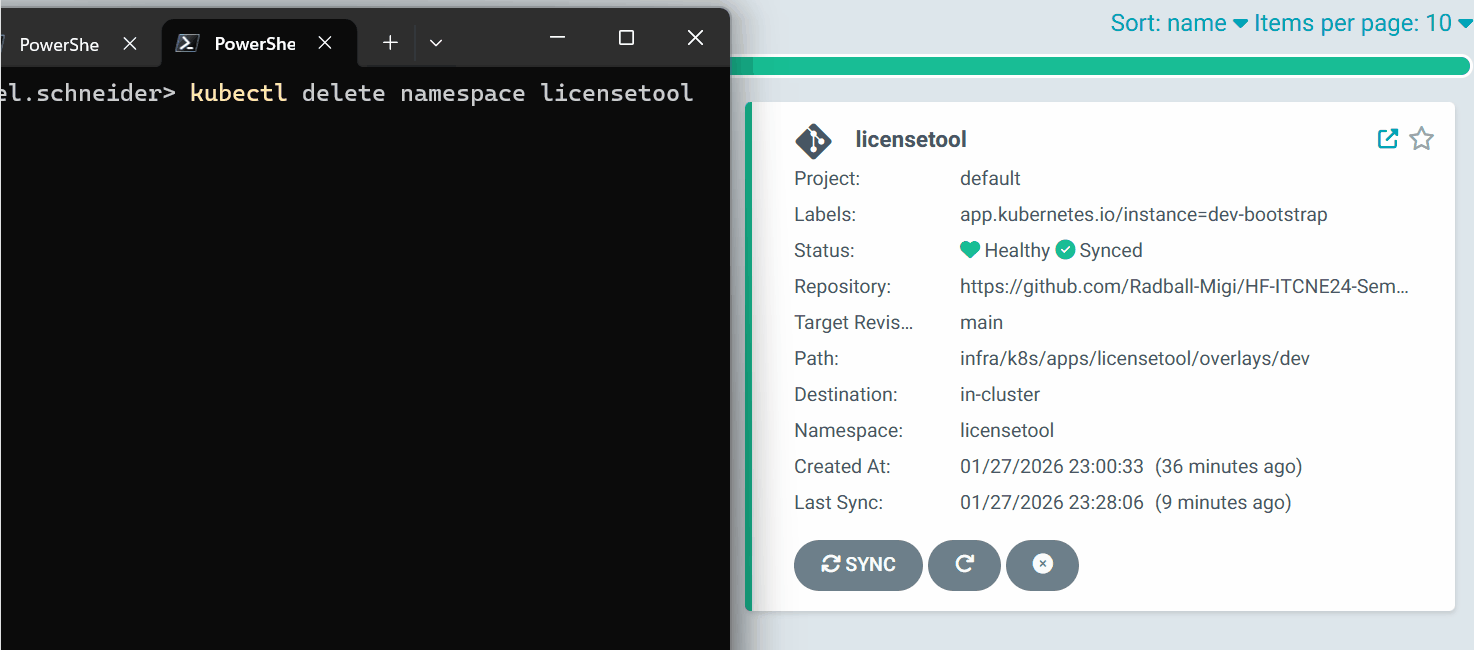Image resolution: width=1474 pixels, height=650 pixels.
Task: Close the active PowerShell tab
Action: [324, 42]
